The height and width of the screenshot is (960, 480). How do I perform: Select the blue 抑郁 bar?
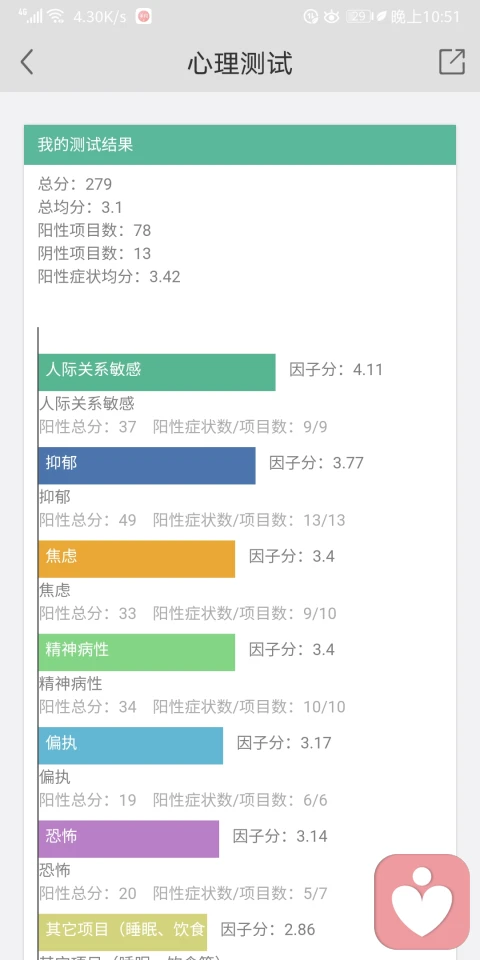tap(147, 465)
